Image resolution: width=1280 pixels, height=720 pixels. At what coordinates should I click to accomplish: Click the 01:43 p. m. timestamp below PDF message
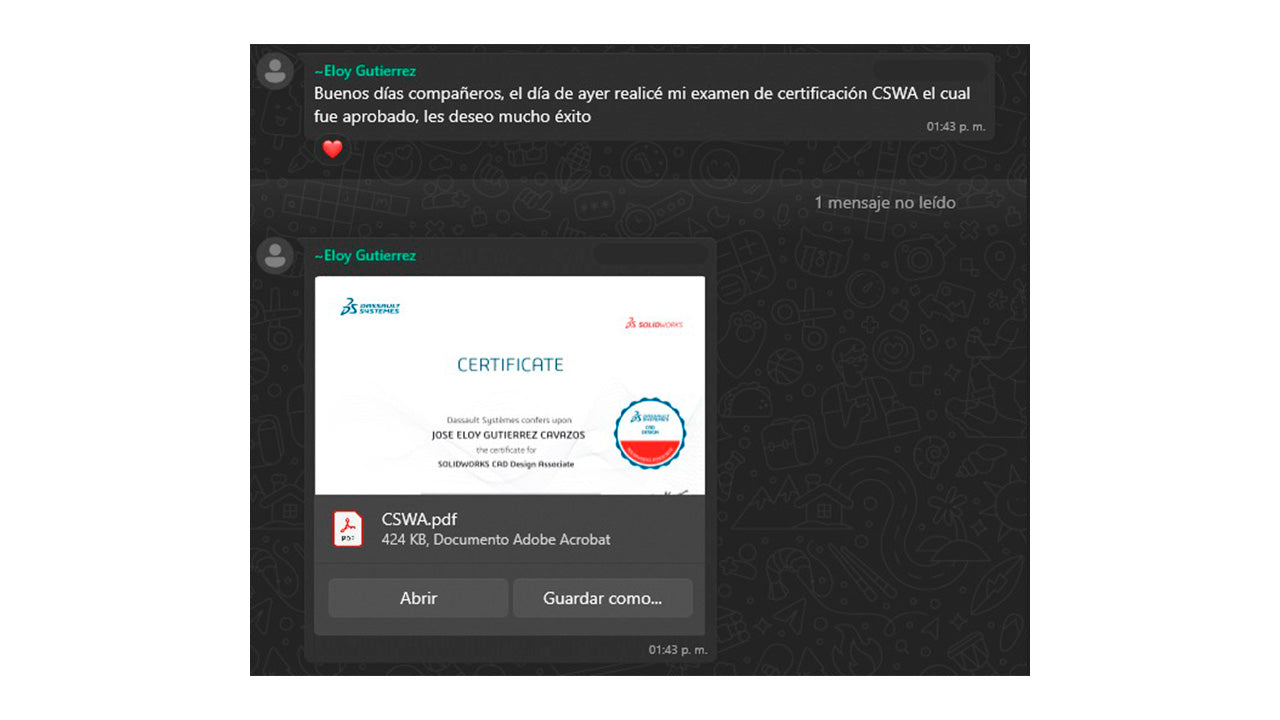tap(677, 650)
